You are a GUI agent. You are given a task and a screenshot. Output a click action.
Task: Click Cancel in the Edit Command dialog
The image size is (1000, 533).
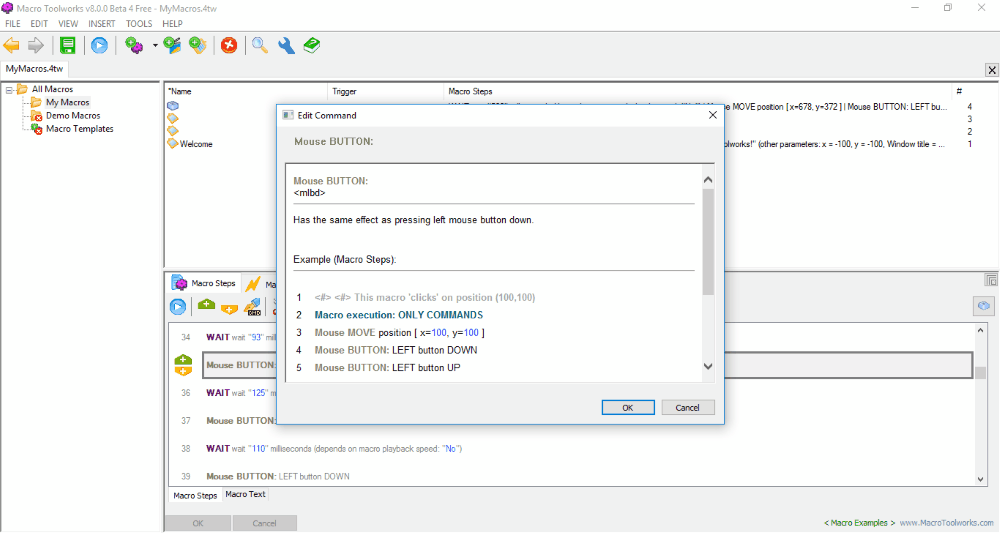click(x=688, y=407)
